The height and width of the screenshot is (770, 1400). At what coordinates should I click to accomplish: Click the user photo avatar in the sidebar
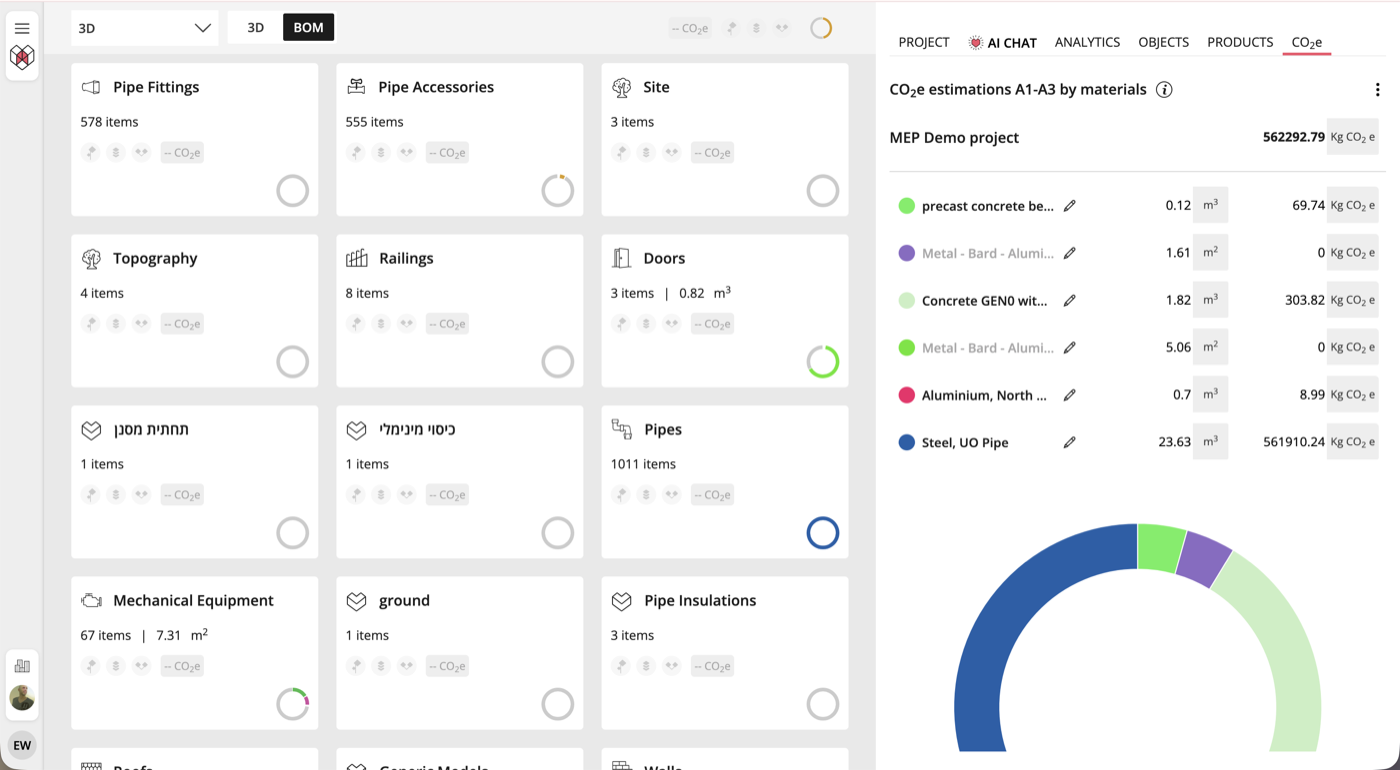22,698
